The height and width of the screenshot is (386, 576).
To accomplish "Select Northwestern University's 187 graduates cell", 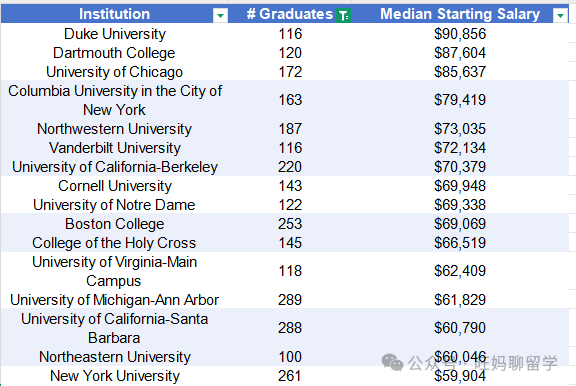I will pos(290,129).
